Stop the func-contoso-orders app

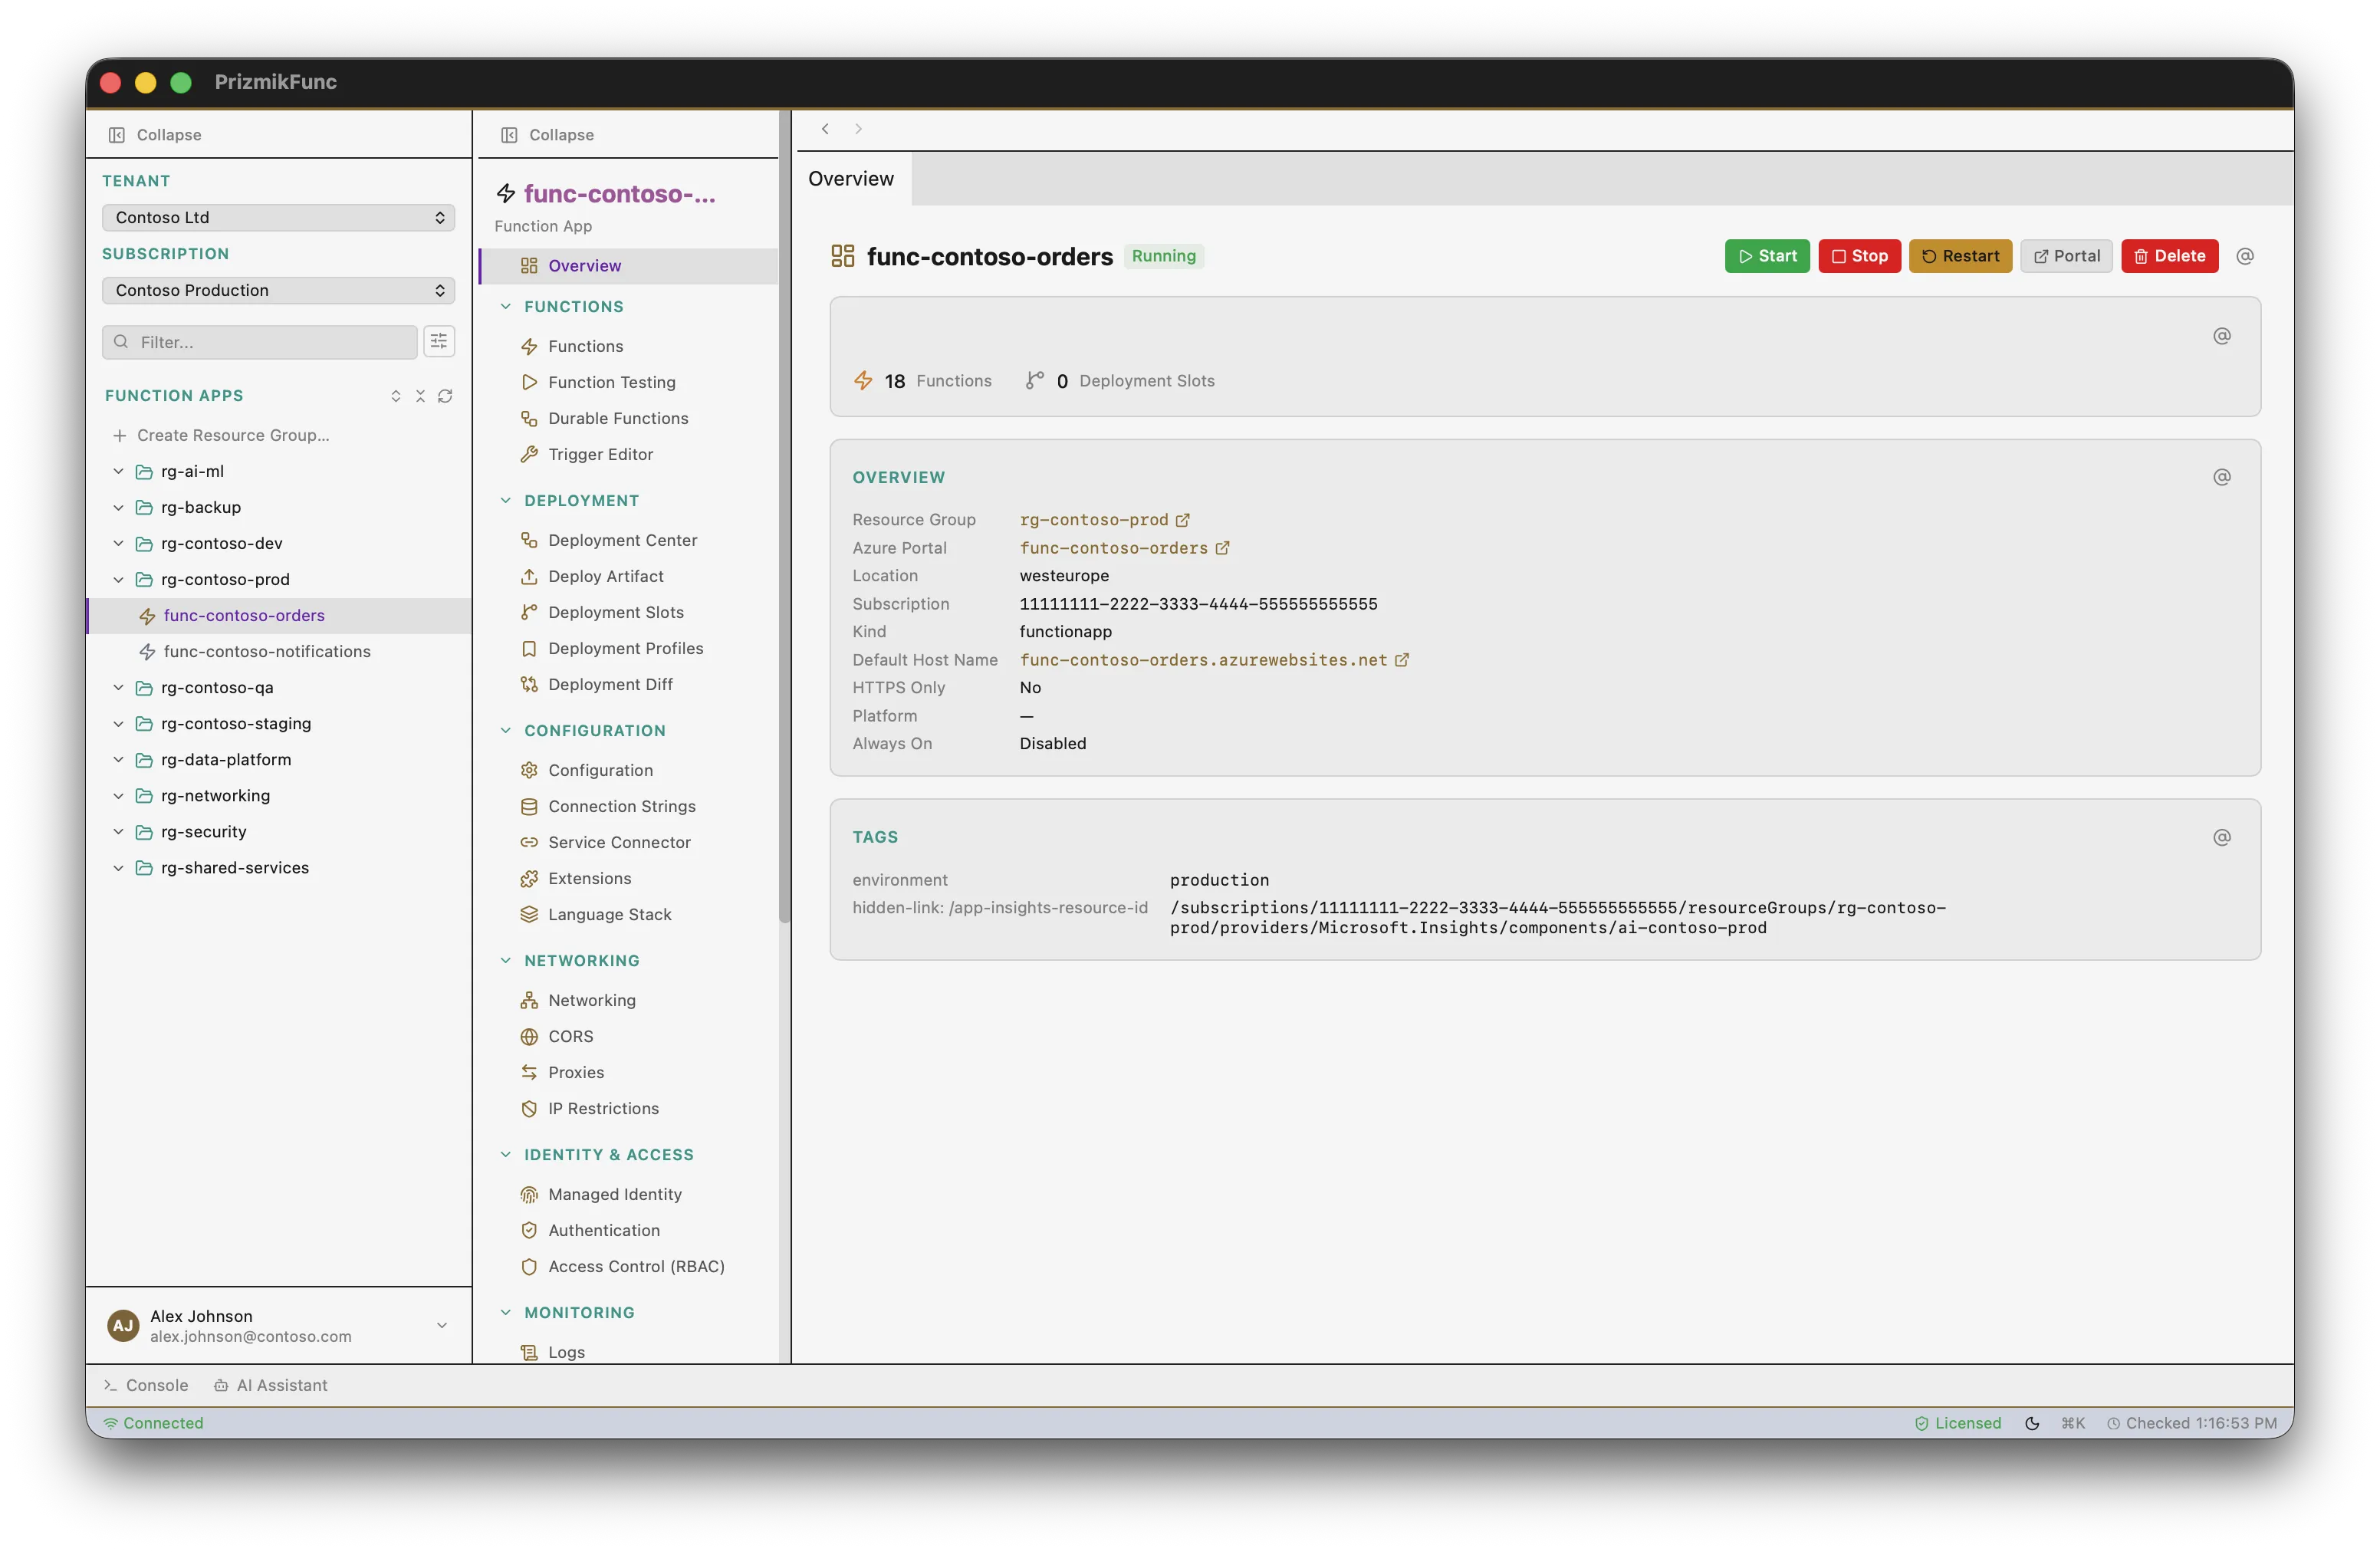(1859, 256)
